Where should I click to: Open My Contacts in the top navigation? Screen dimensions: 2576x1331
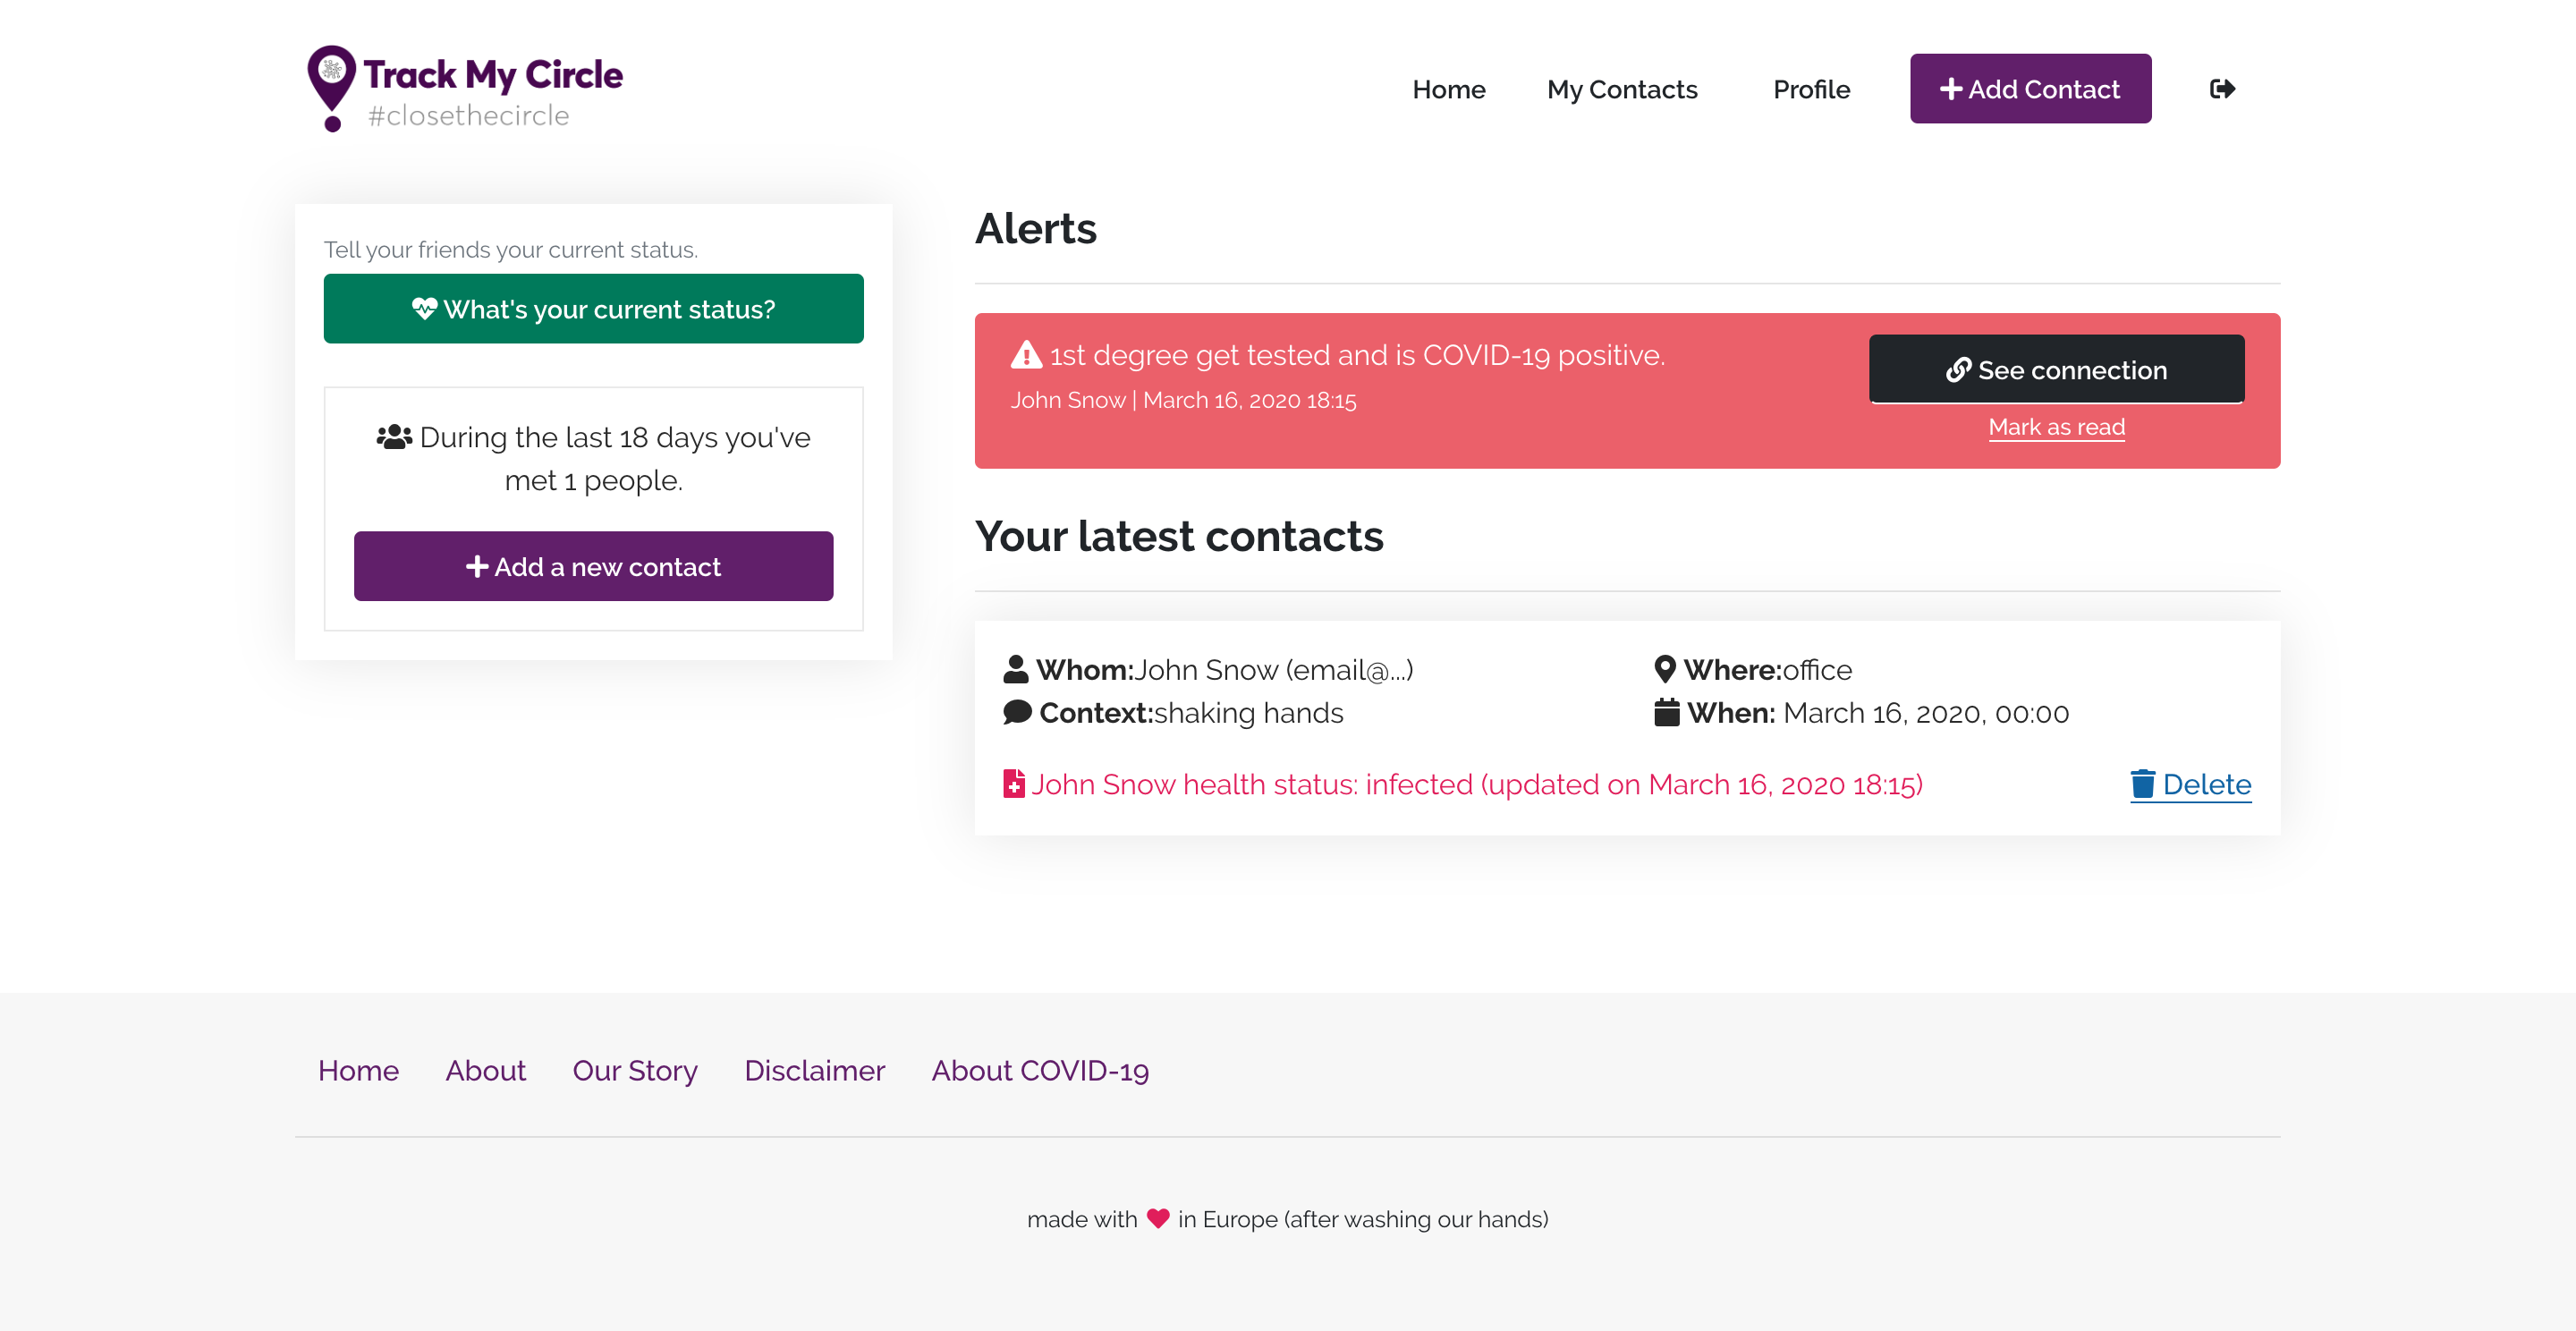(x=1622, y=89)
